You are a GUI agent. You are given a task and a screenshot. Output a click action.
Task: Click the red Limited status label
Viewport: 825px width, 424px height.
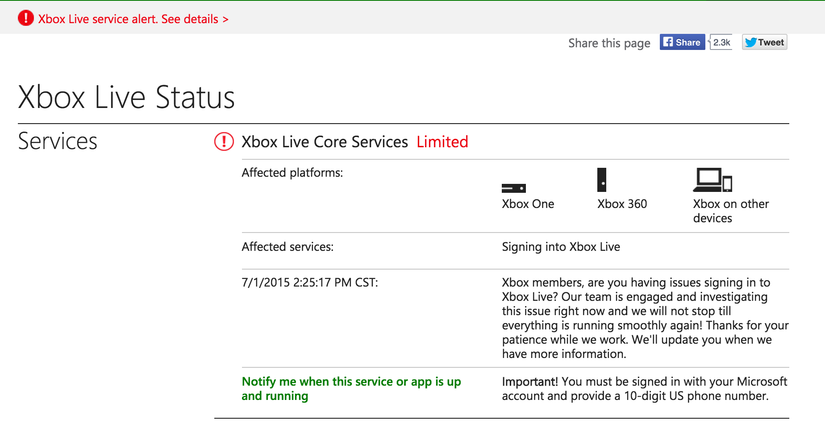442,142
